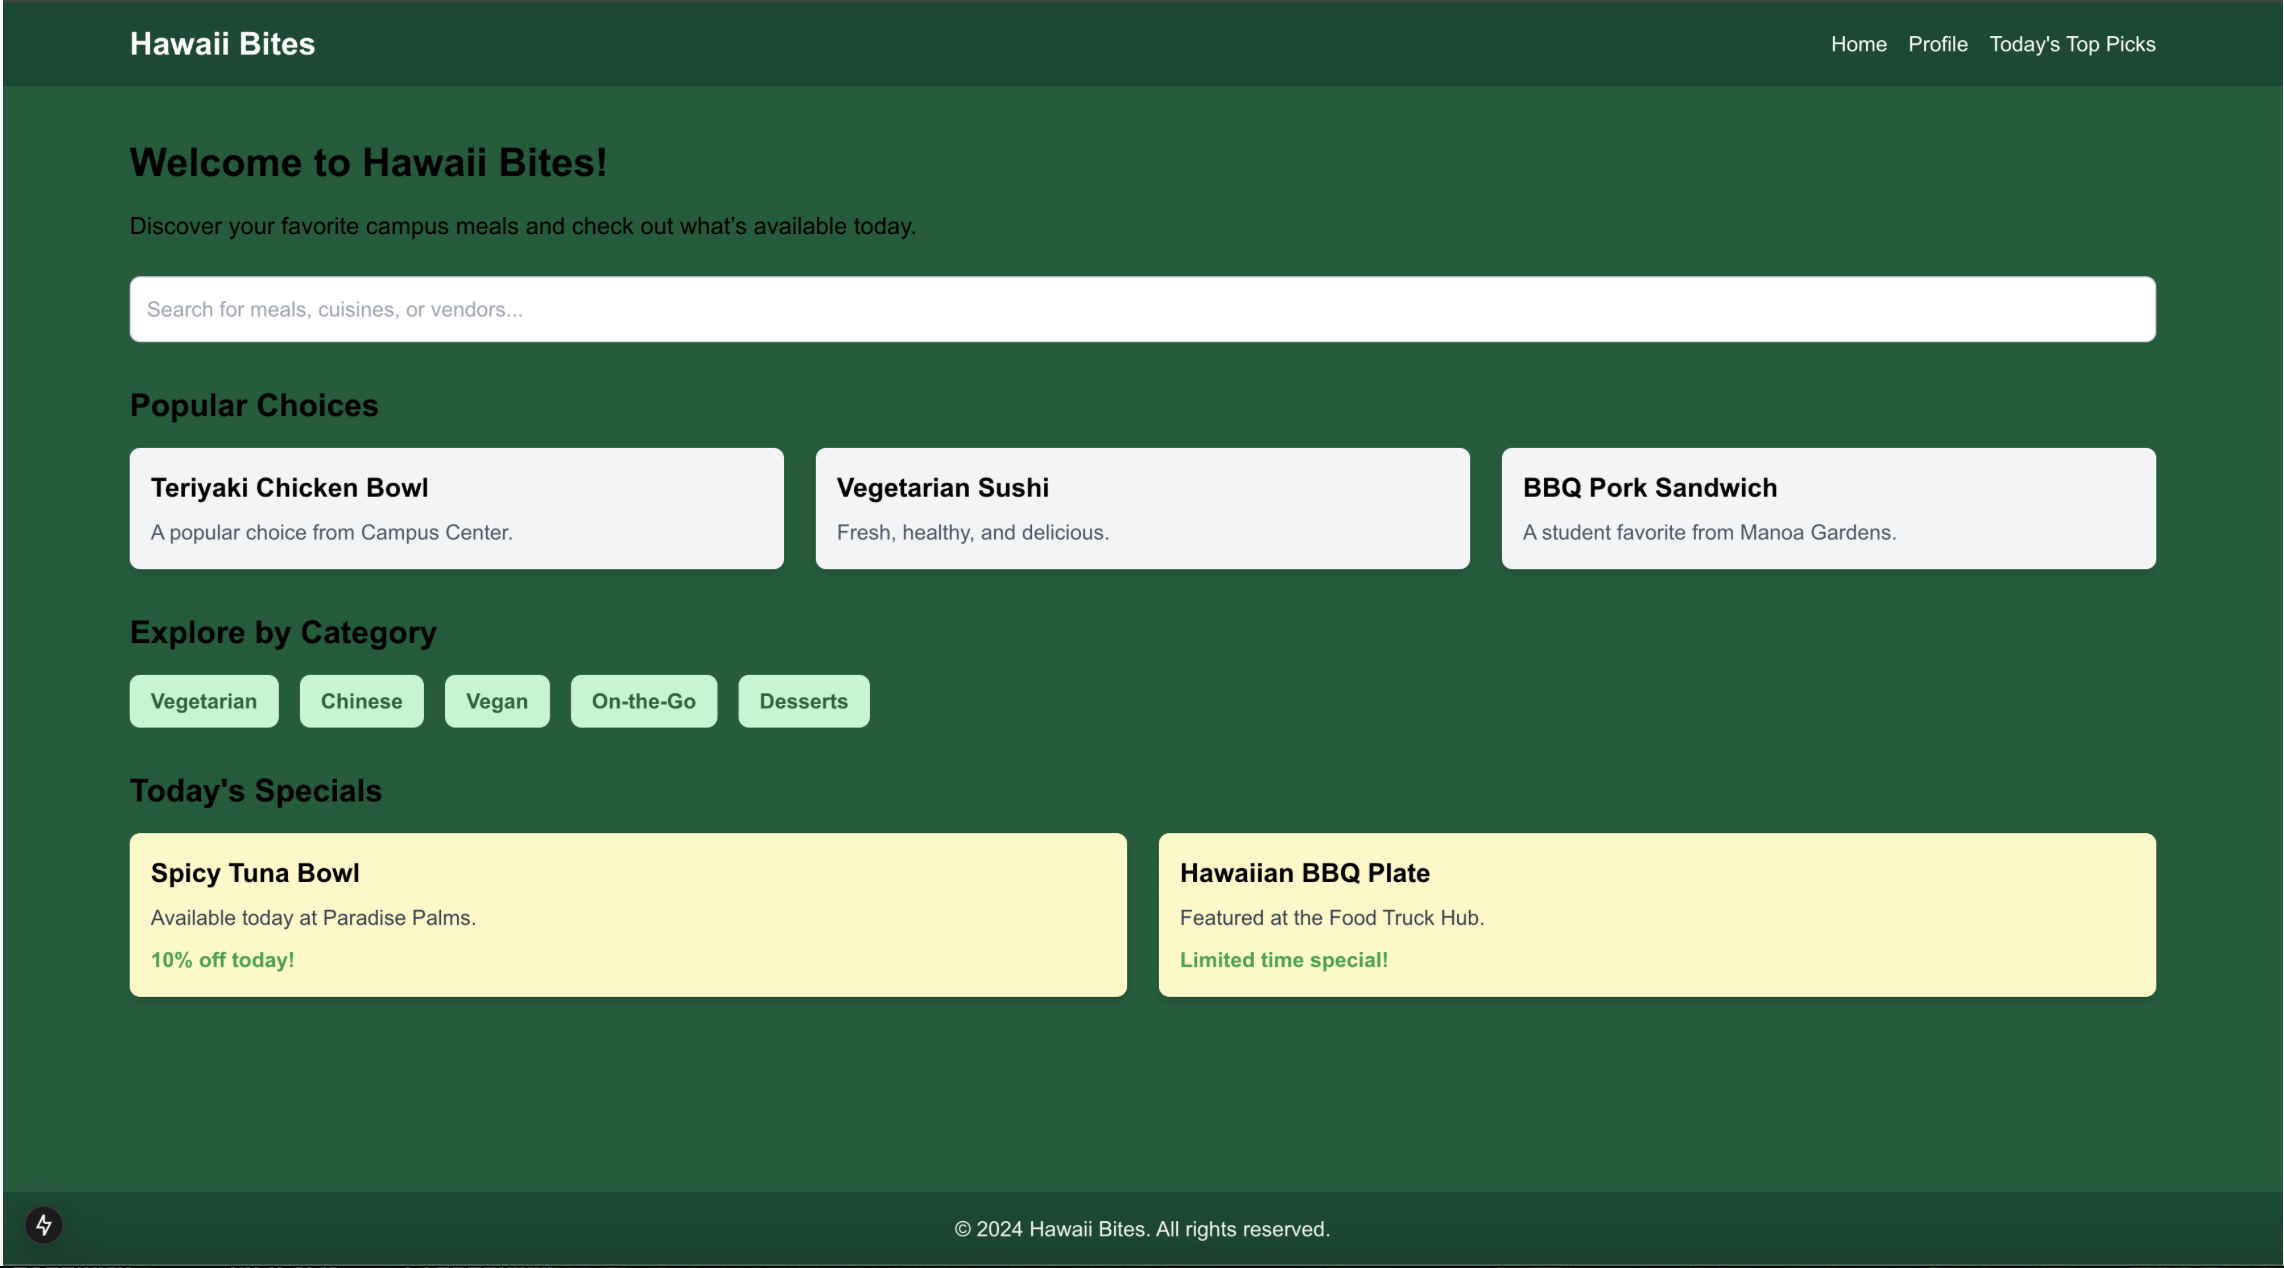This screenshot has width=2284, height=1268.
Task: Filter meals by Vegetarian category
Action: tap(204, 701)
